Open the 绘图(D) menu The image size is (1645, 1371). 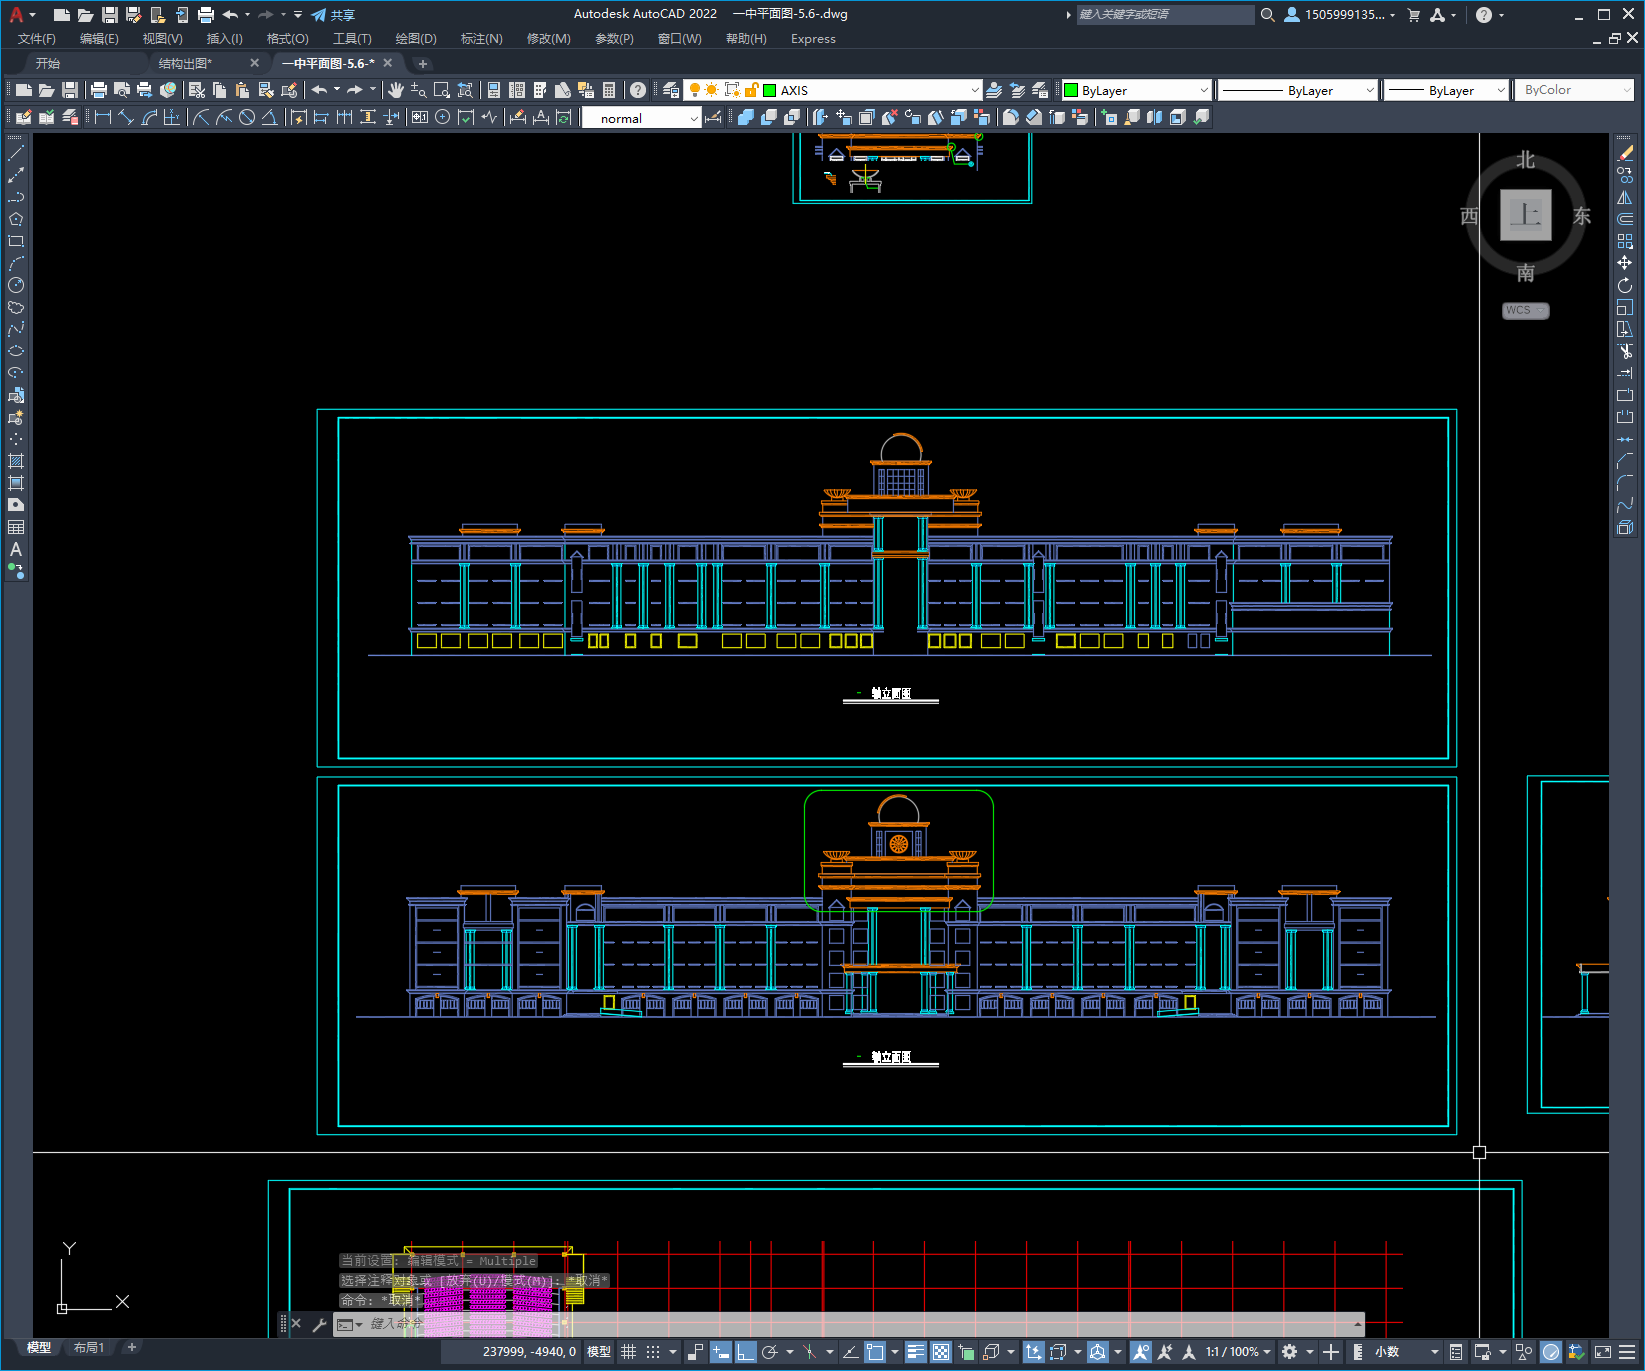(416, 39)
